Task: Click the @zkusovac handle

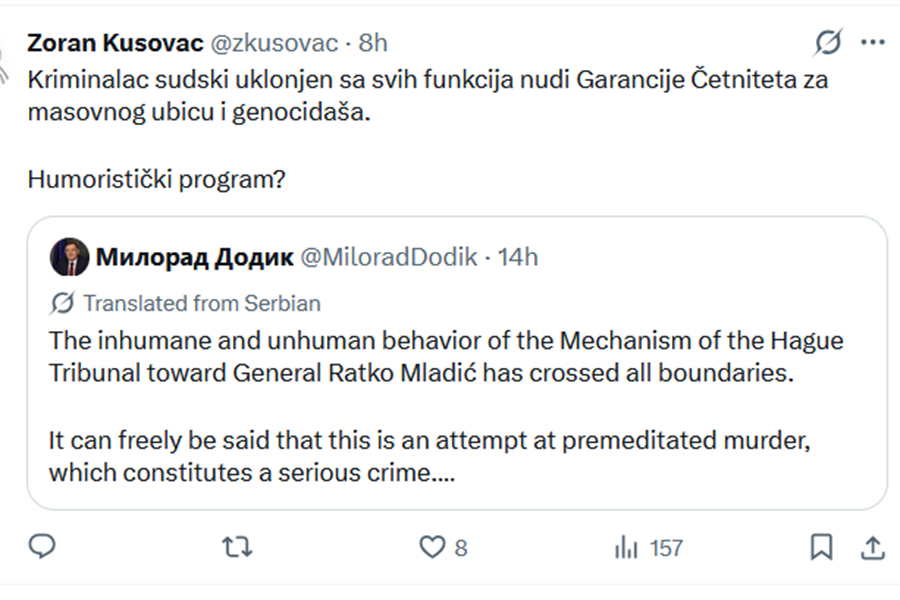Action: tap(271, 43)
